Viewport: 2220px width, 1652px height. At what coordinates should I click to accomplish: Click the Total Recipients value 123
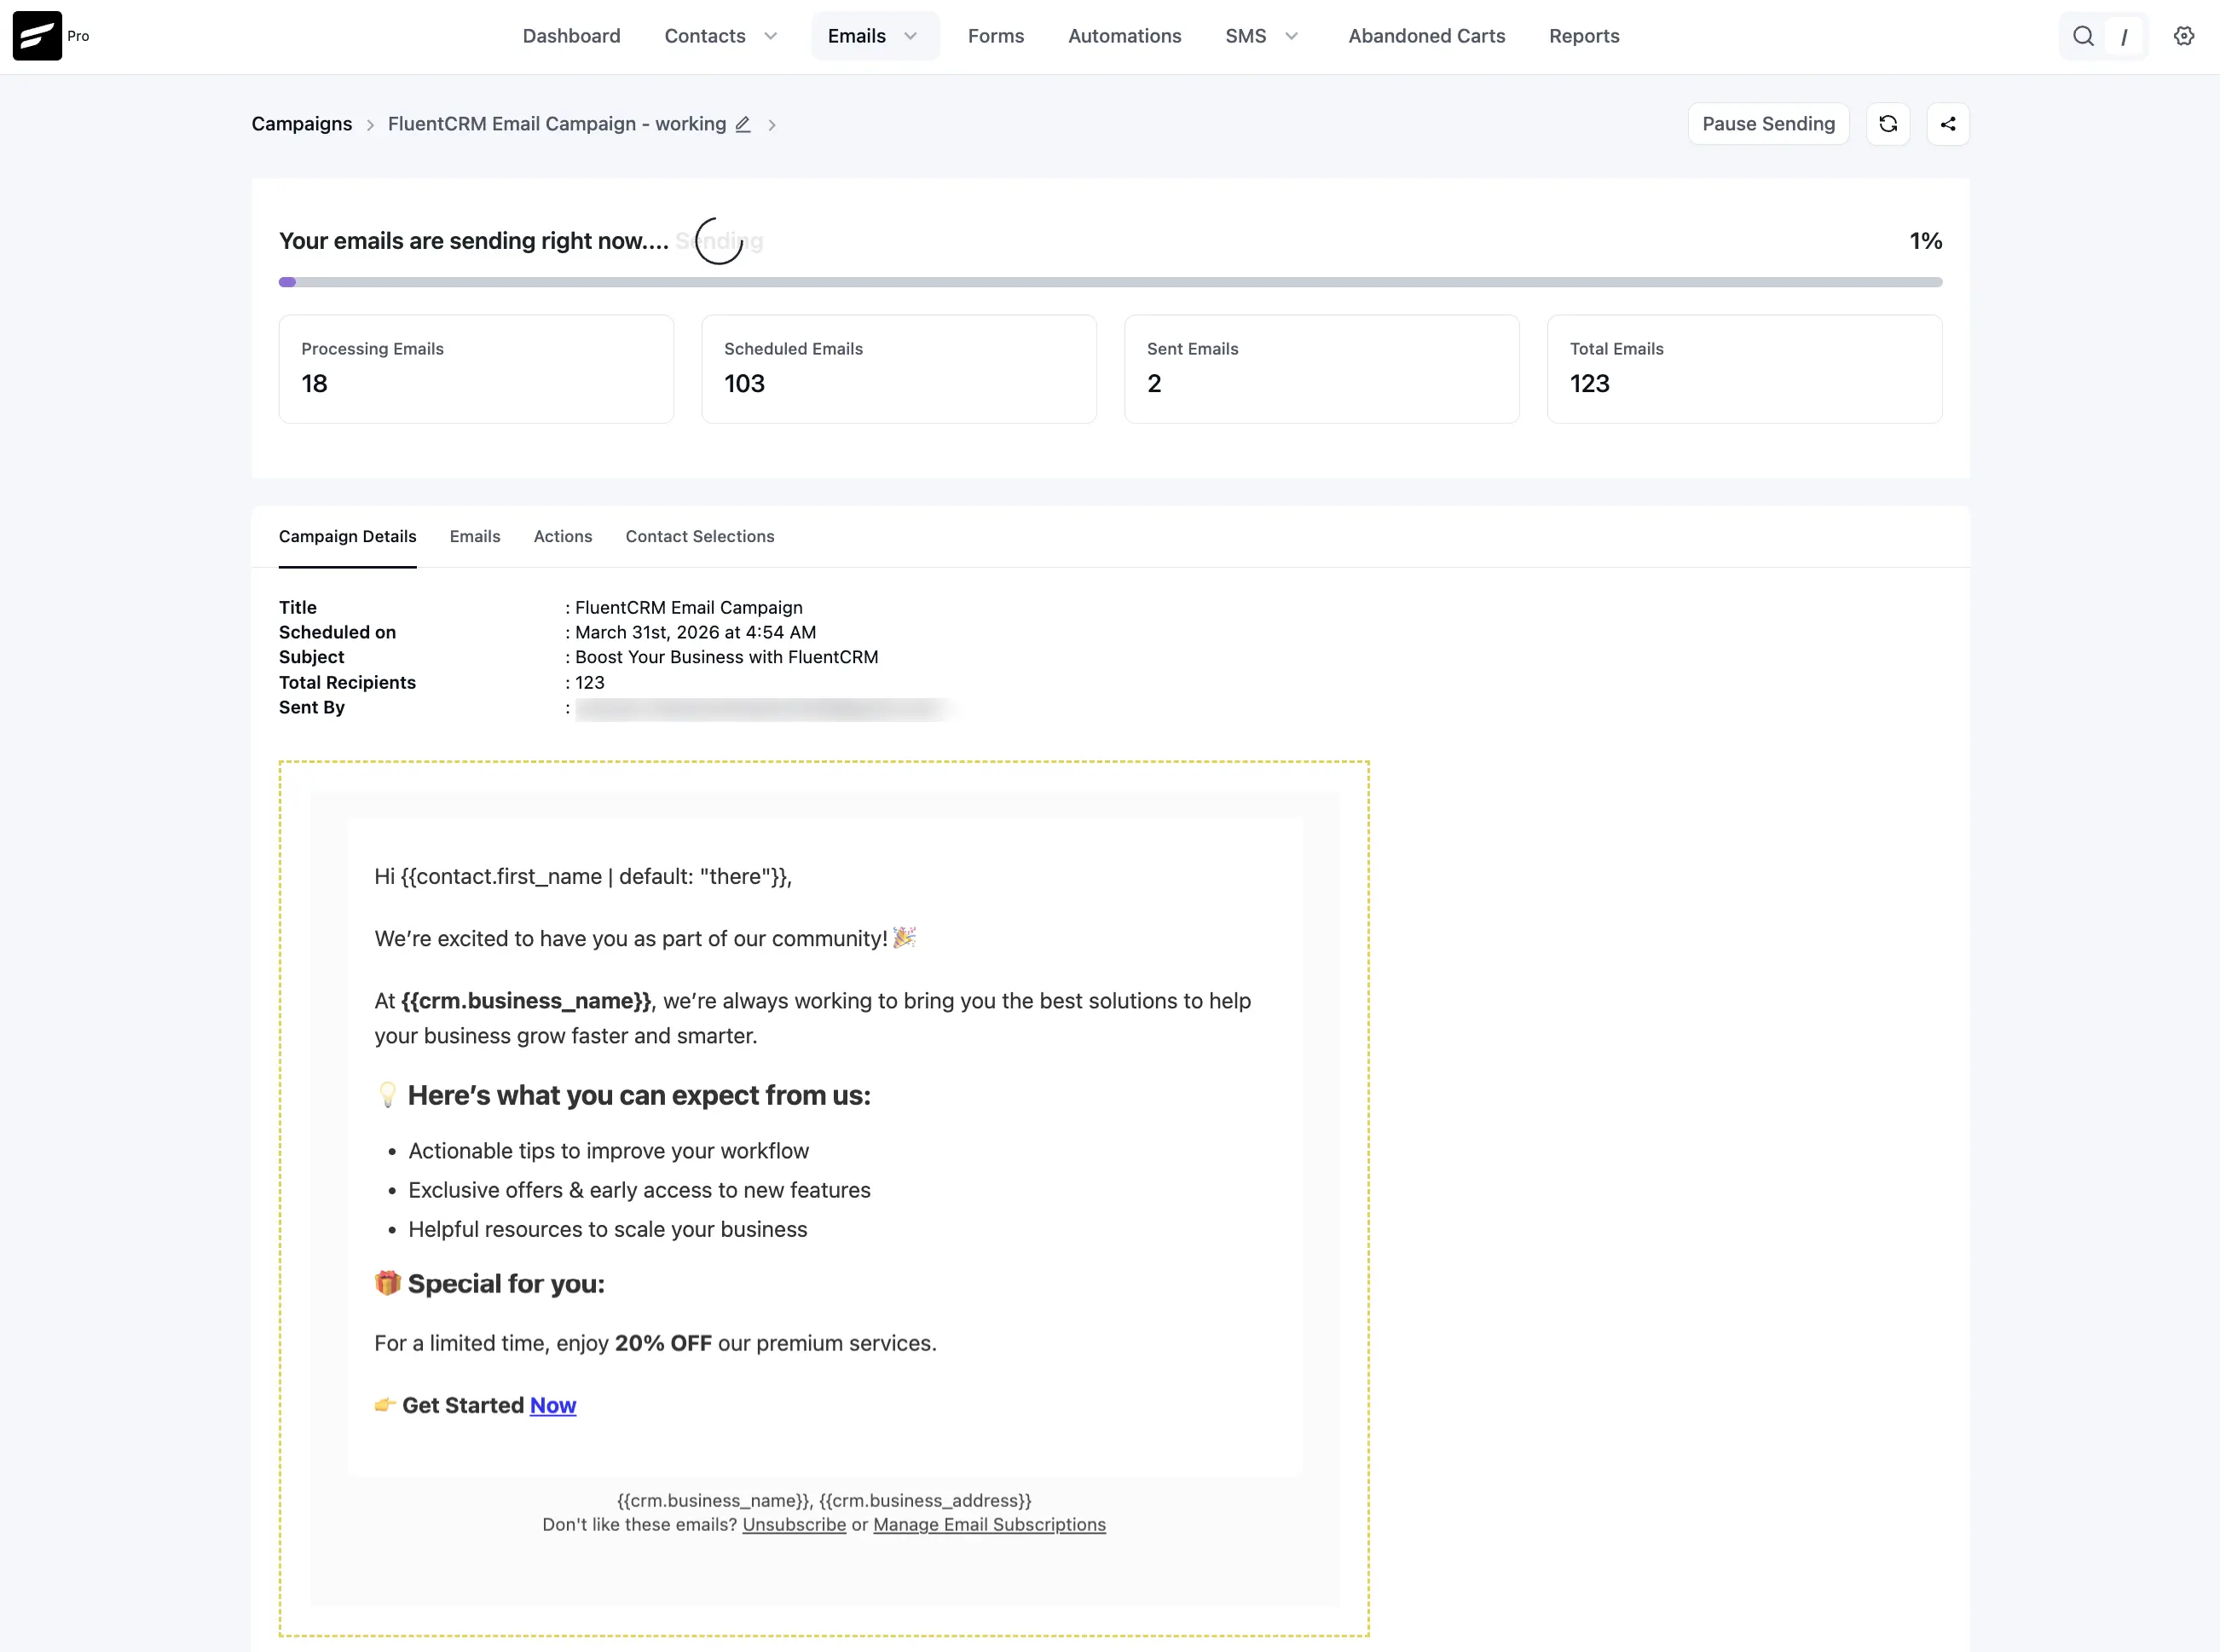(x=590, y=683)
